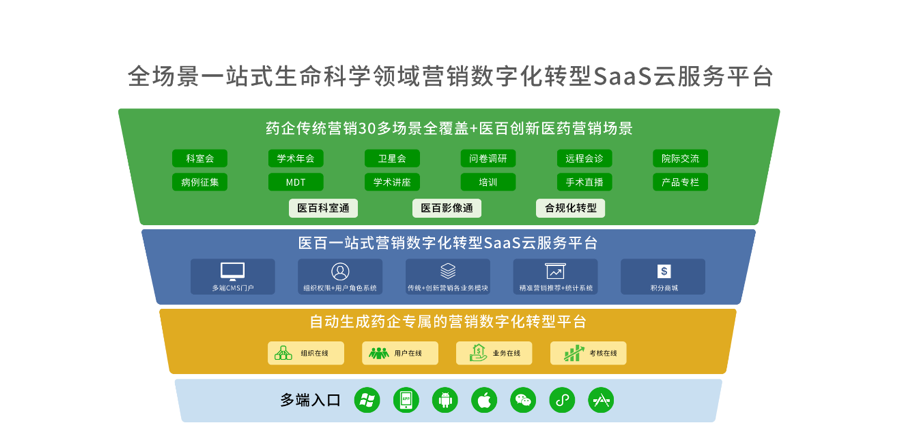
Task: Click the green heading 药企传统营销30多场景全覆盖
Action: click(367, 128)
